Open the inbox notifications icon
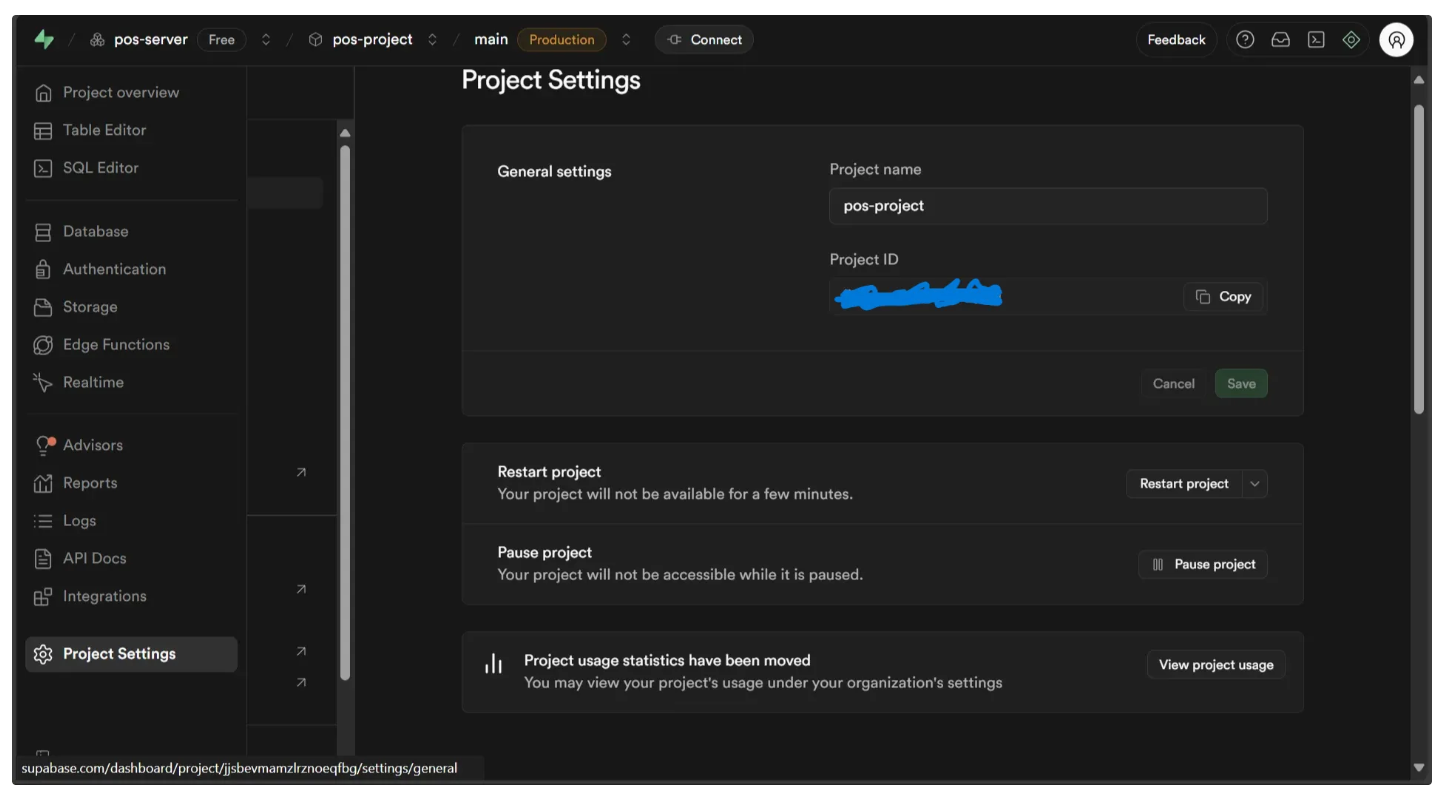 pos(1280,40)
